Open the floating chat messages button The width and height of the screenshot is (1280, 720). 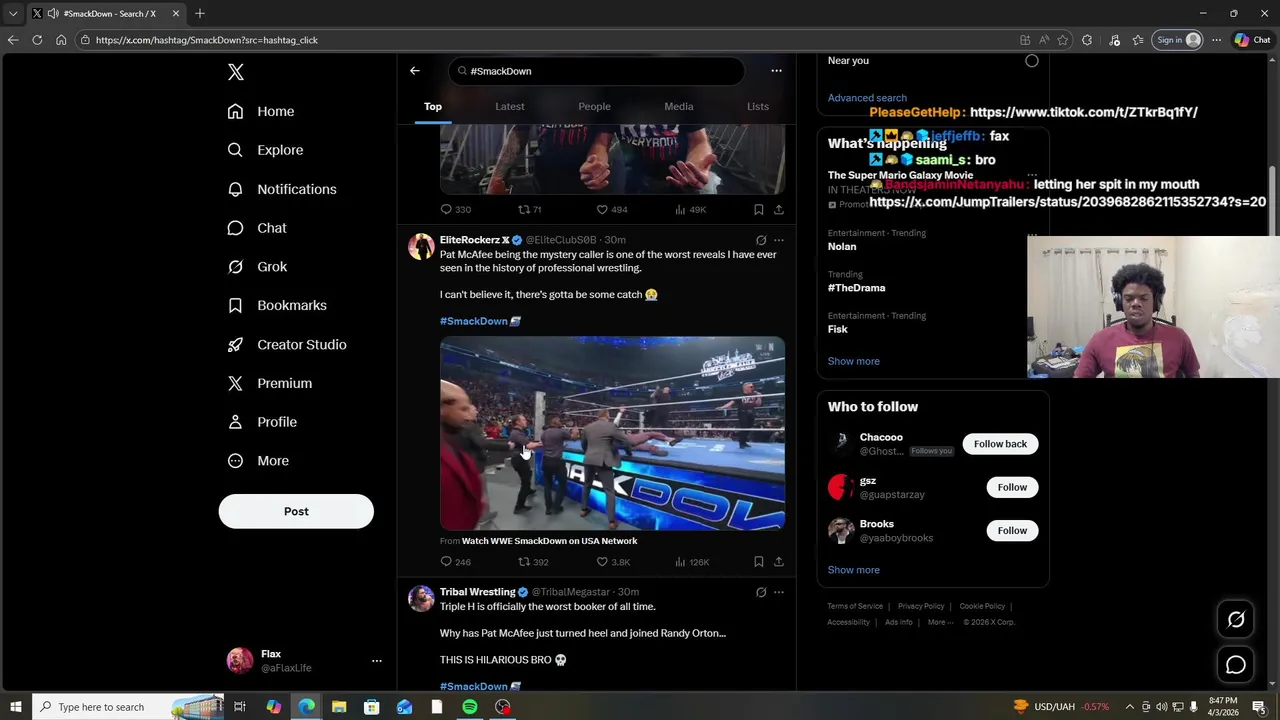coord(1236,665)
